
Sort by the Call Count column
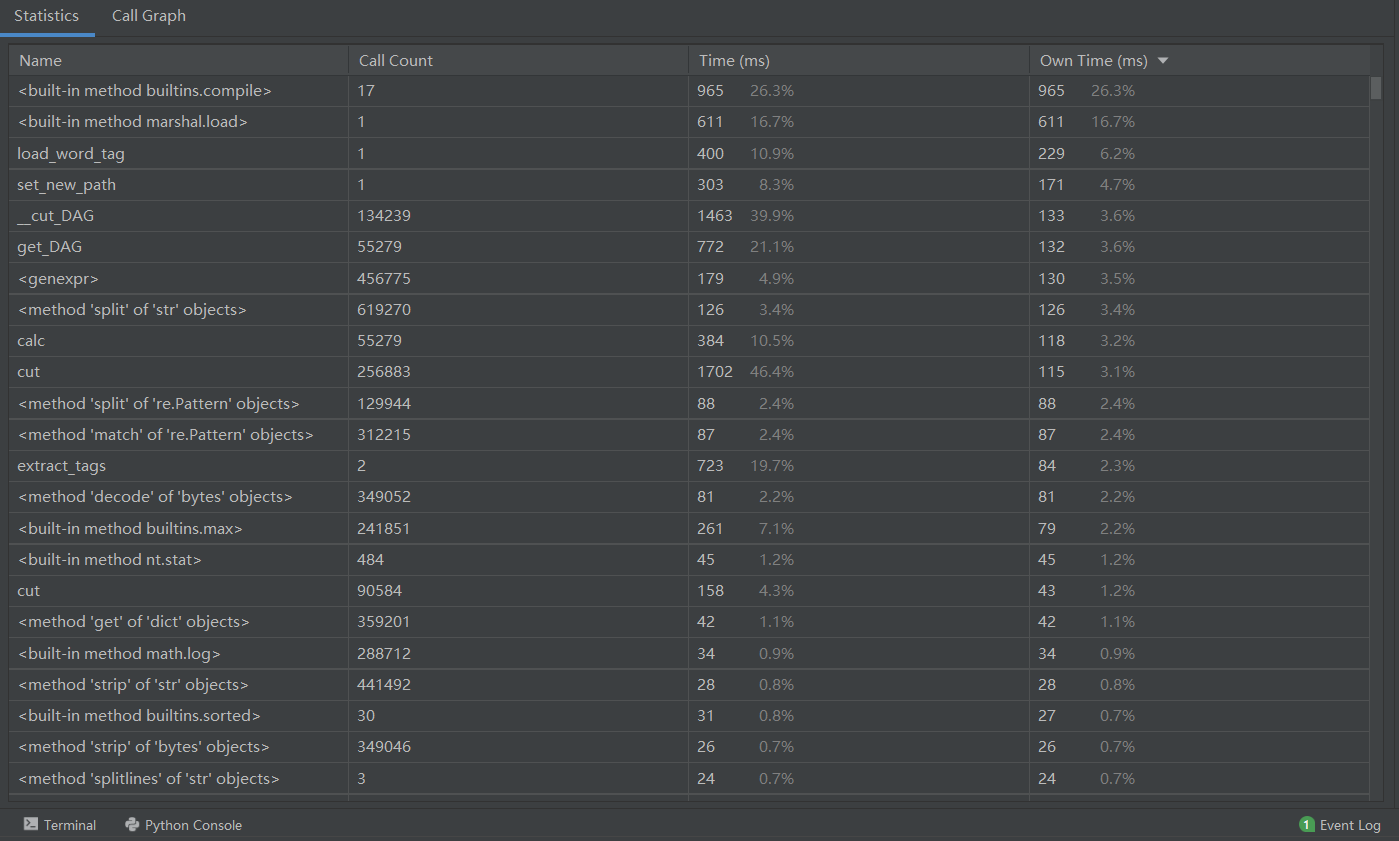[x=396, y=61]
